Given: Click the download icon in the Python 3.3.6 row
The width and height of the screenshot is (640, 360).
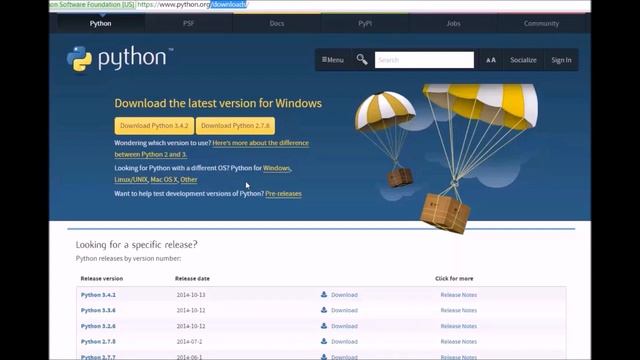Looking at the screenshot, I should (324, 310).
